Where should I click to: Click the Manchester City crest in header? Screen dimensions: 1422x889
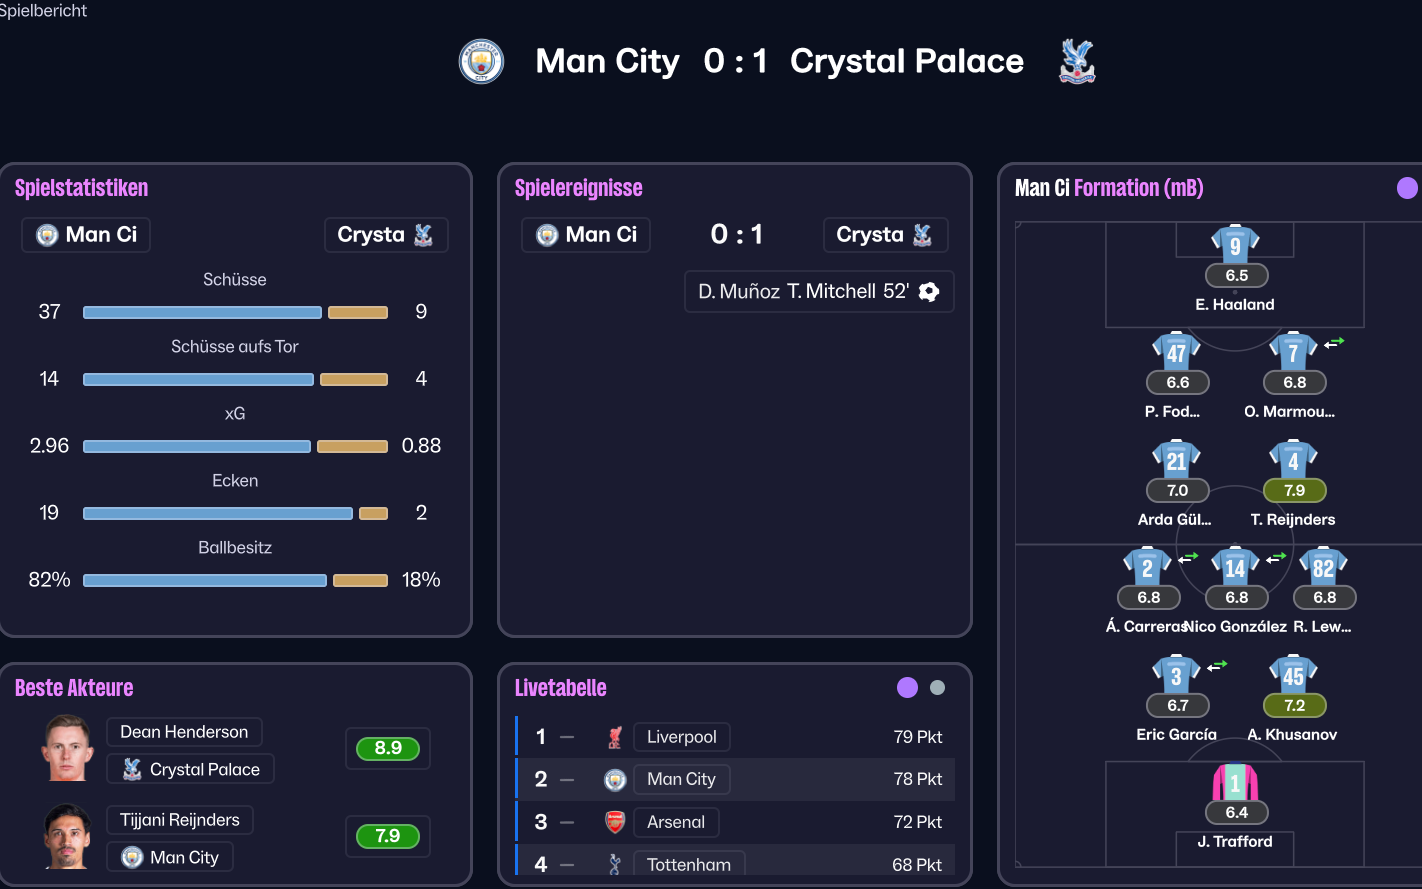click(x=481, y=62)
